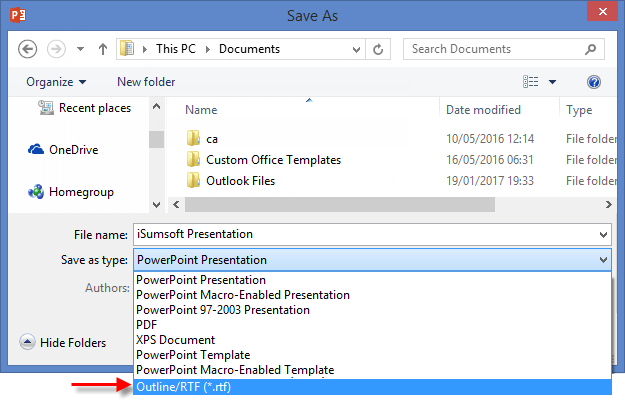
Task: Select OneDrive in the navigation pane
Action: pos(73,150)
